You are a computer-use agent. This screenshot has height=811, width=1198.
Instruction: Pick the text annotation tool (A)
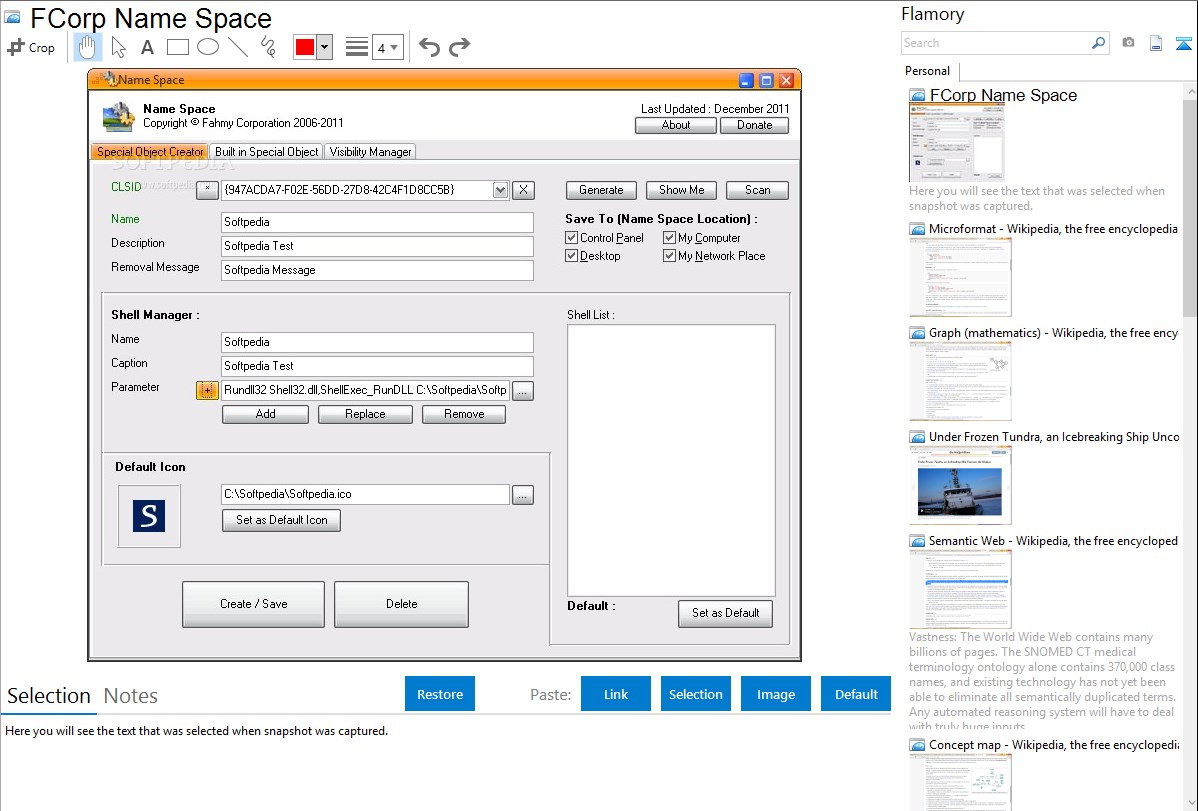pos(147,47)
